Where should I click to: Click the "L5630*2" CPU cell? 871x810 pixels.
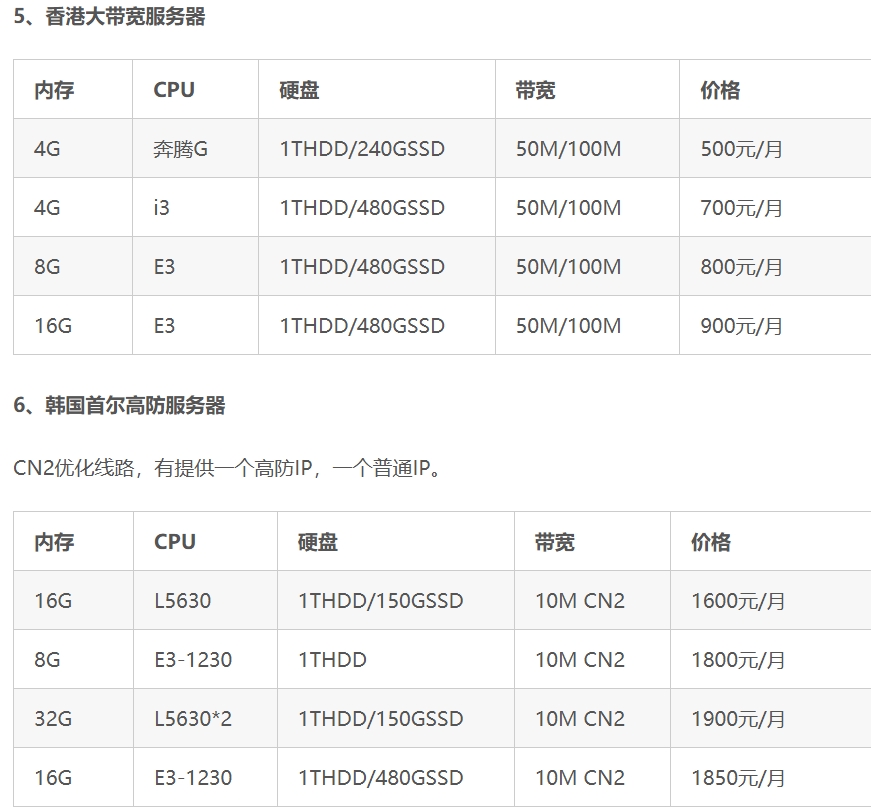[193, 718]
